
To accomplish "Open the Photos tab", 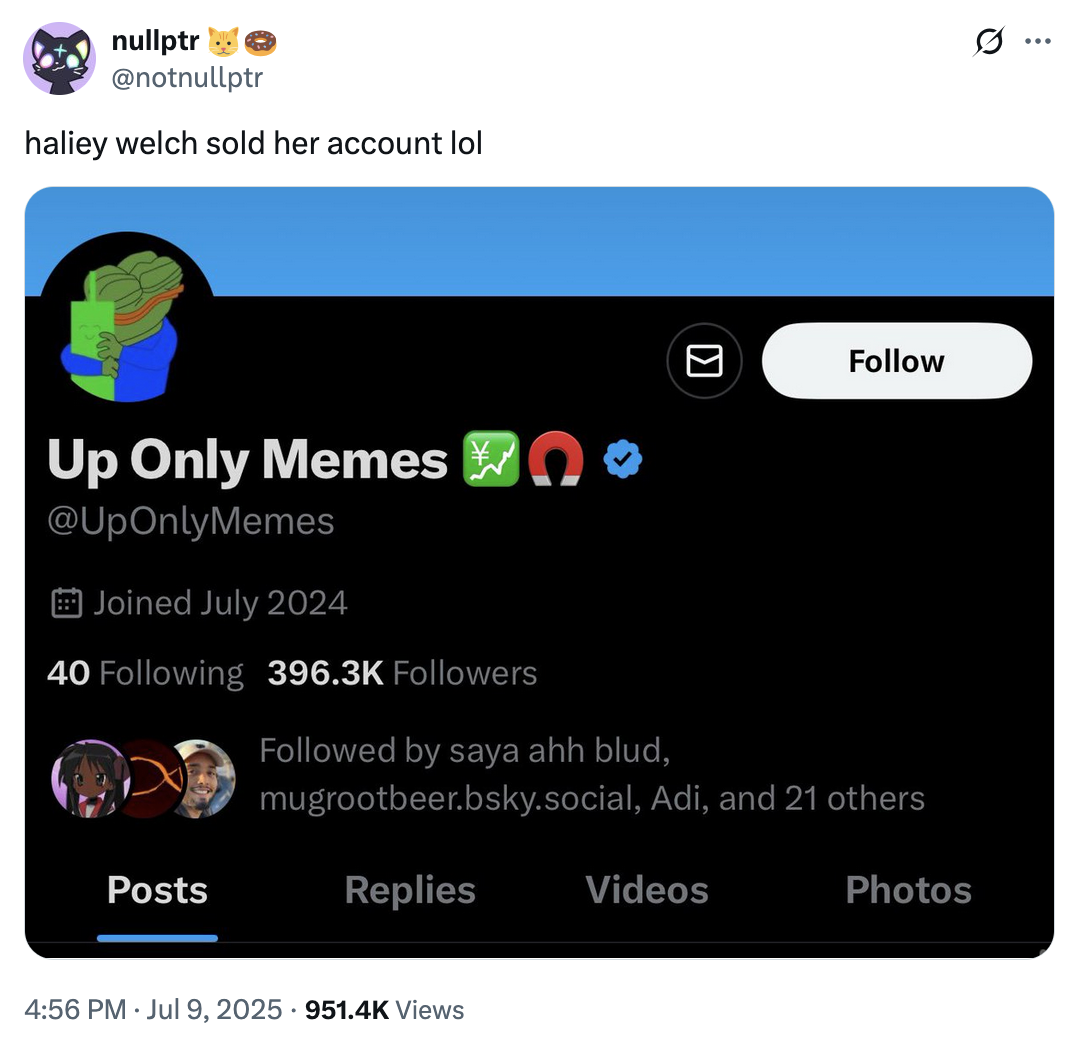I will (x=908, y=890).
